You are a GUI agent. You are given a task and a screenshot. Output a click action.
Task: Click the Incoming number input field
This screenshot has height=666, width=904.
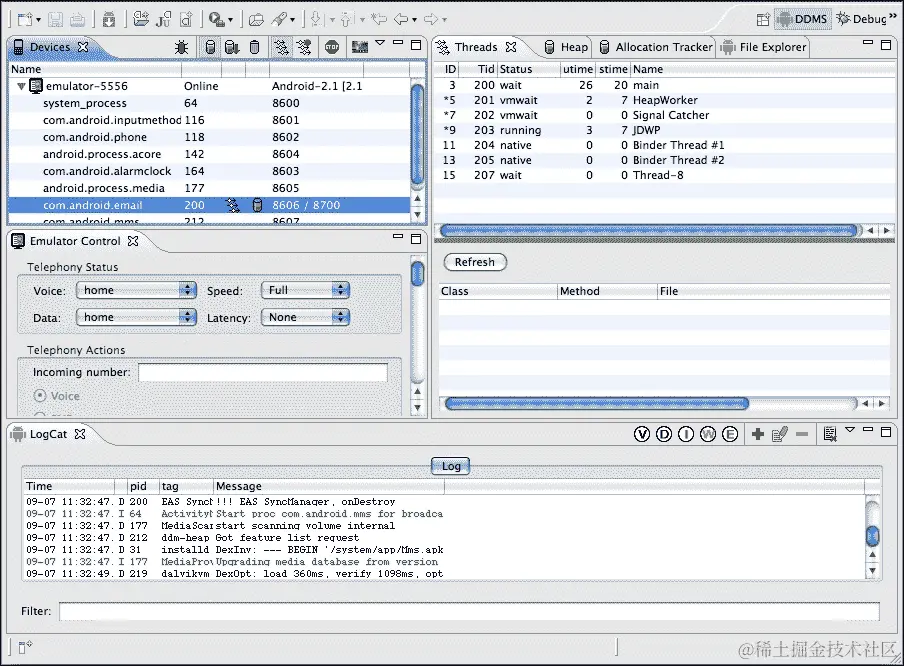point(263,372)
